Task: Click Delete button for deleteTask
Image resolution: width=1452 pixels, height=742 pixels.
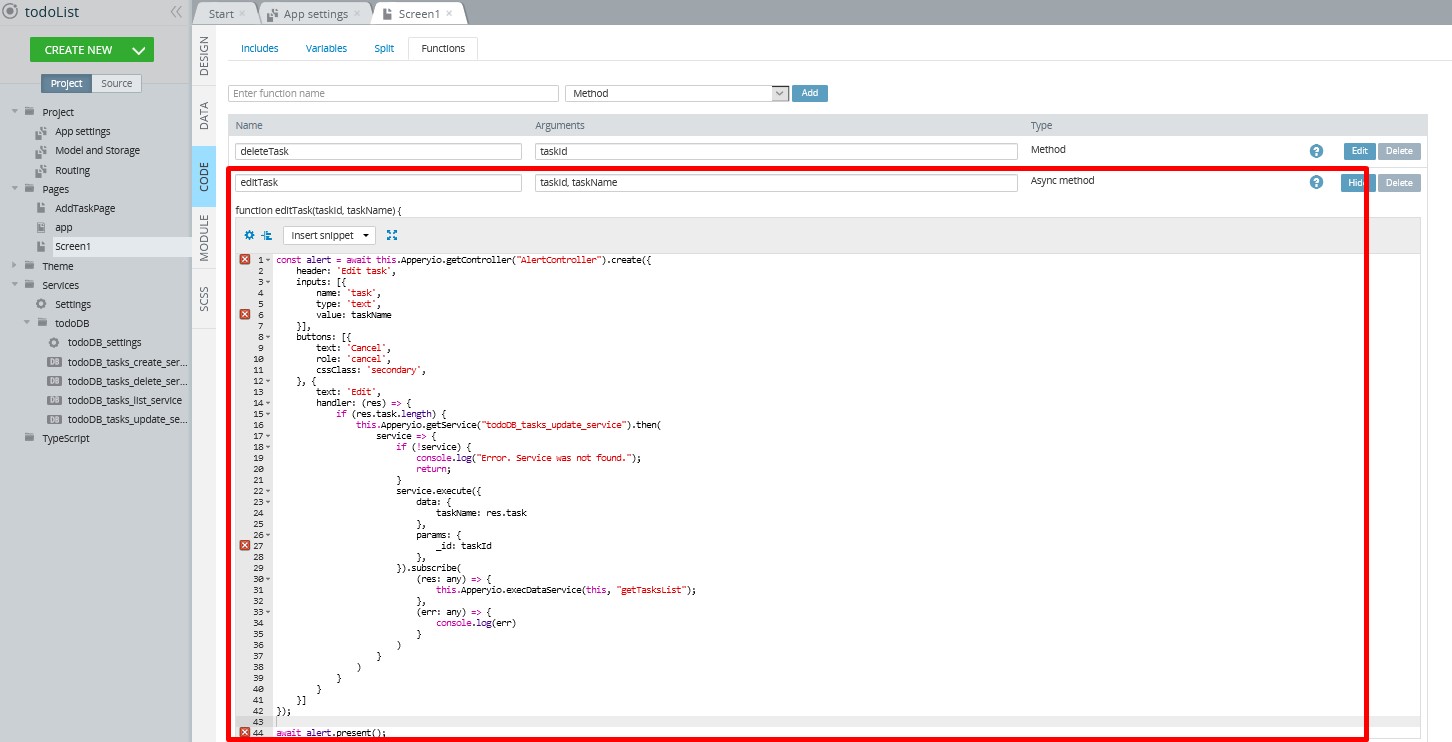Action: pos(1399,151)
